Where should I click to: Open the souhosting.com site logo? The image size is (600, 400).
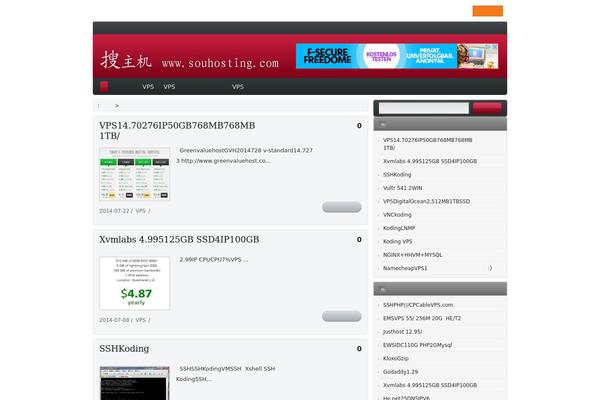click(x=190, y=60)
